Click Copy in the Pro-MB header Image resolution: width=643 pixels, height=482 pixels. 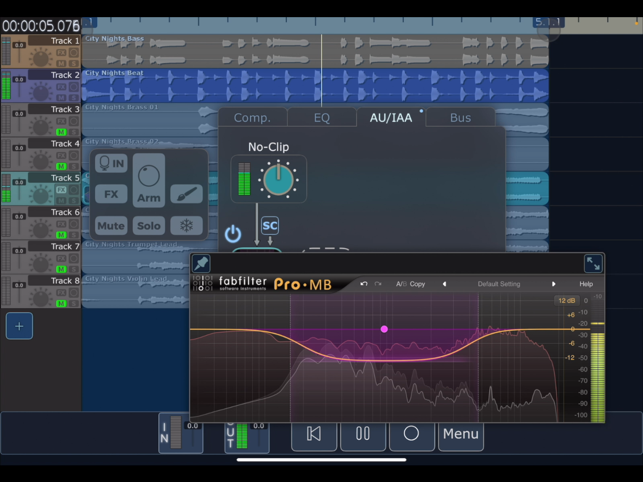click(417, 284)
